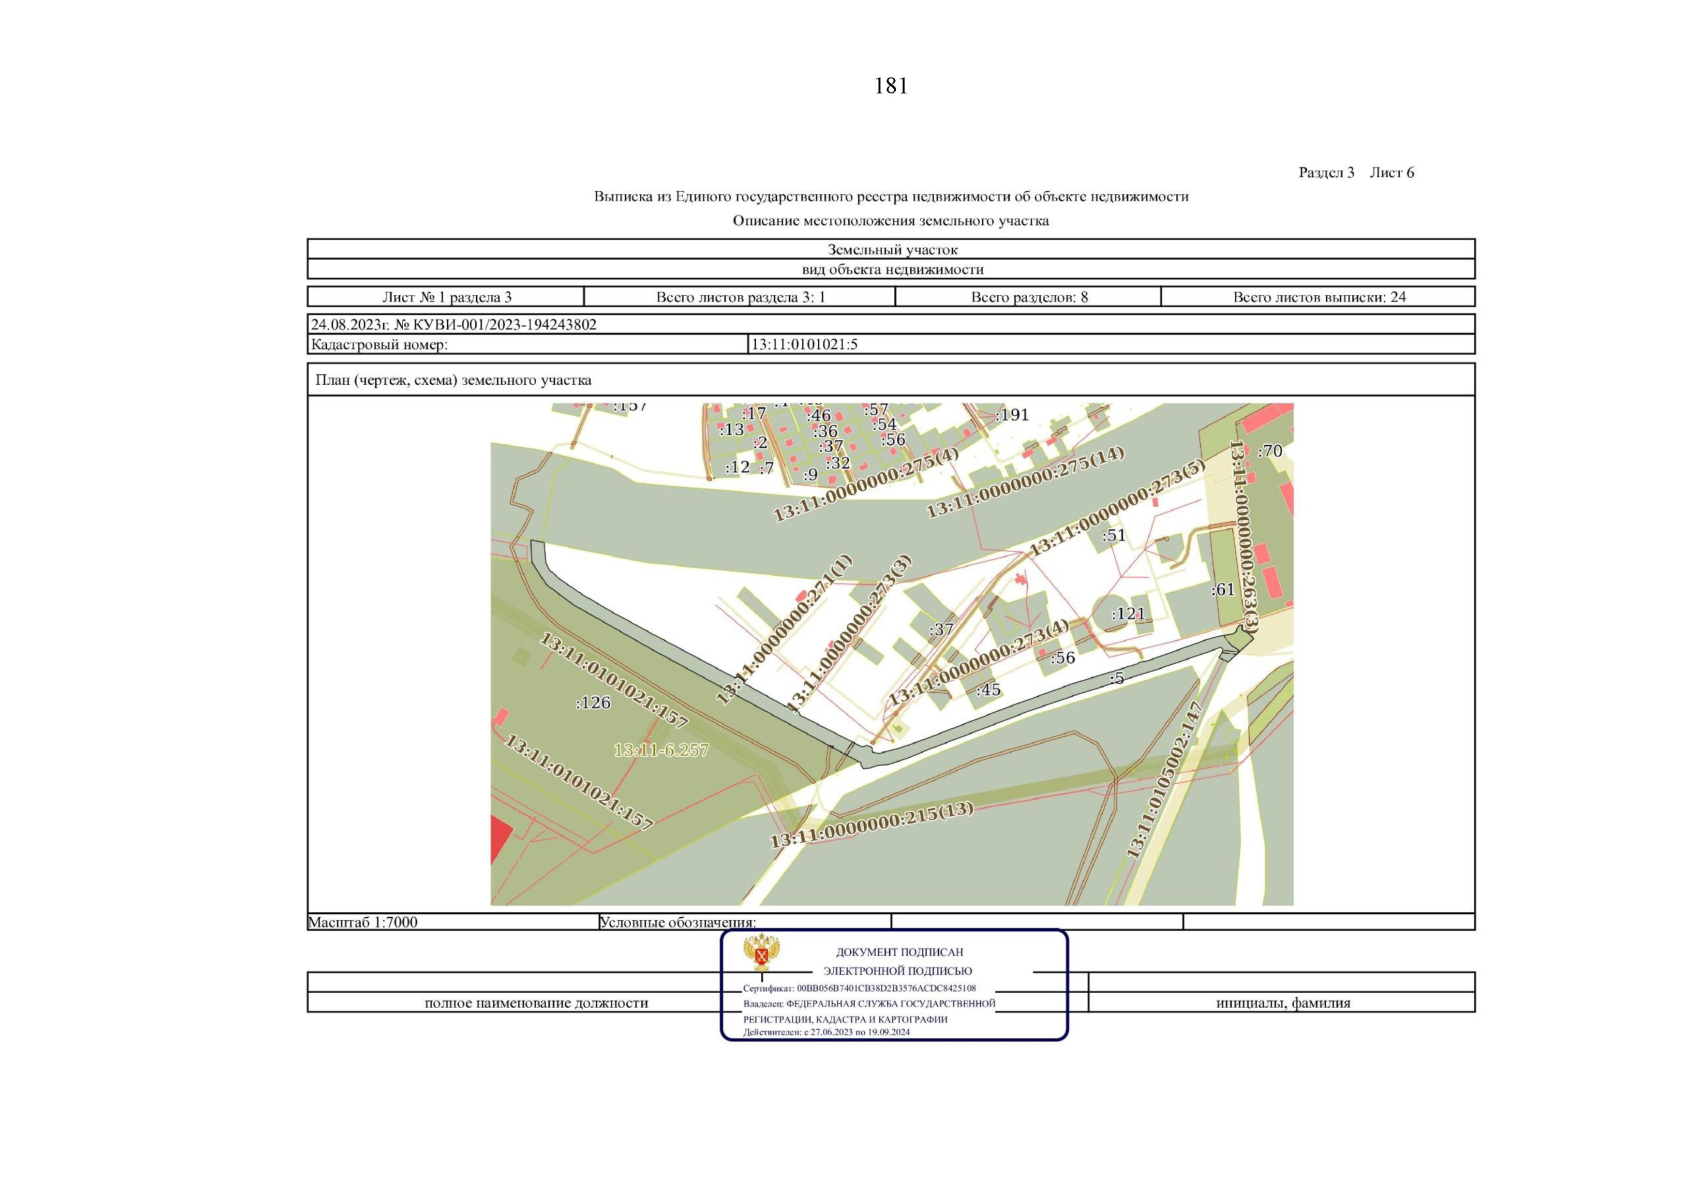Click the "полное наименование должности" field
1697x1200 pixels.
(536, 1002)
